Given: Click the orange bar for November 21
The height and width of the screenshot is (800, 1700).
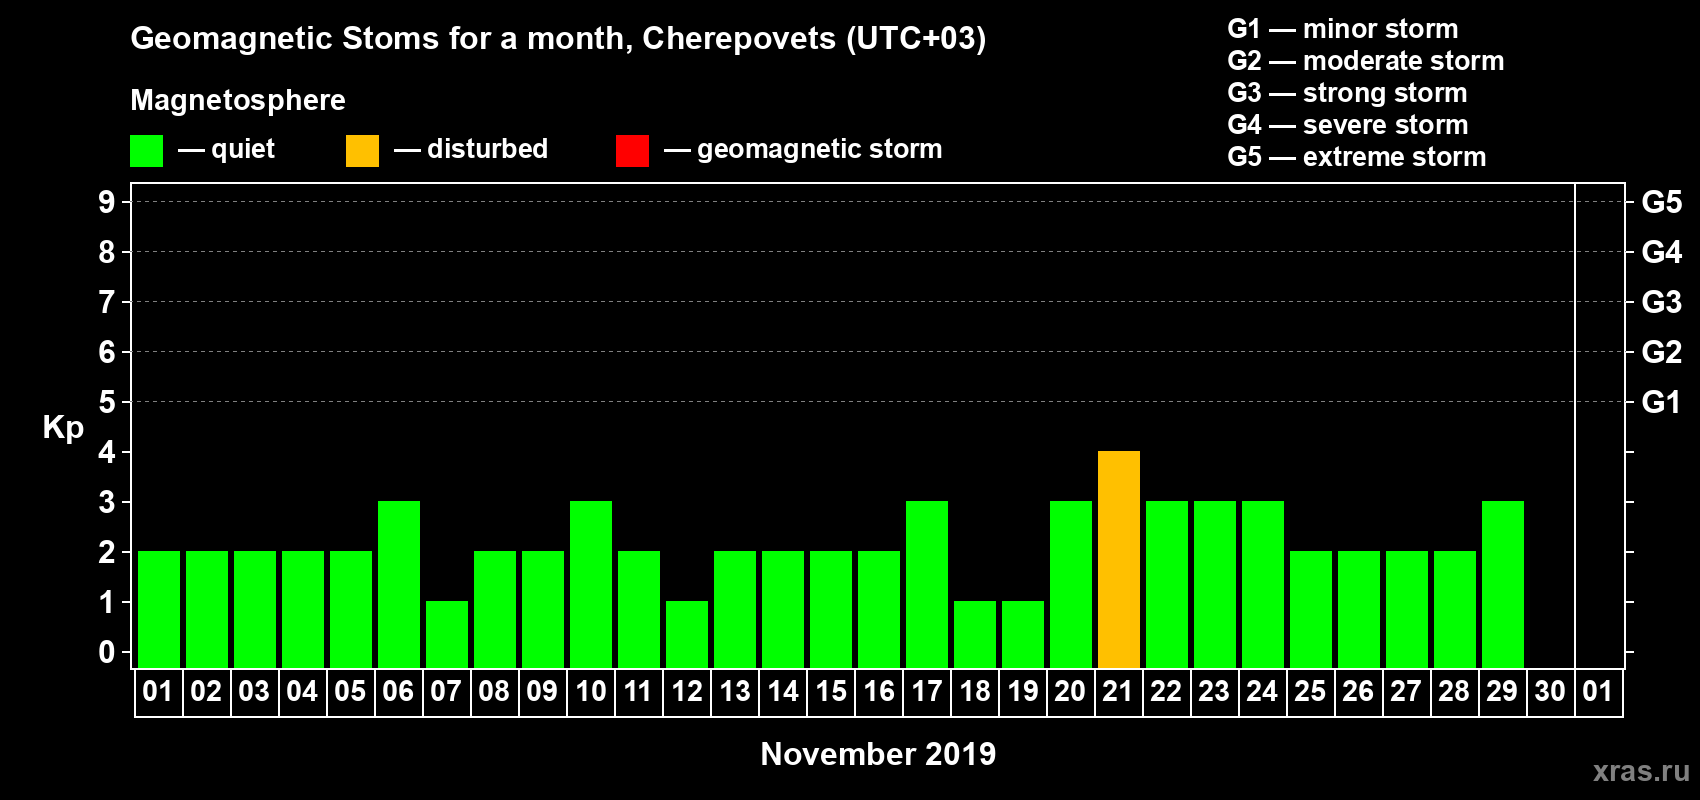Looking at the screenshot, I should [x=1118, y=560].
